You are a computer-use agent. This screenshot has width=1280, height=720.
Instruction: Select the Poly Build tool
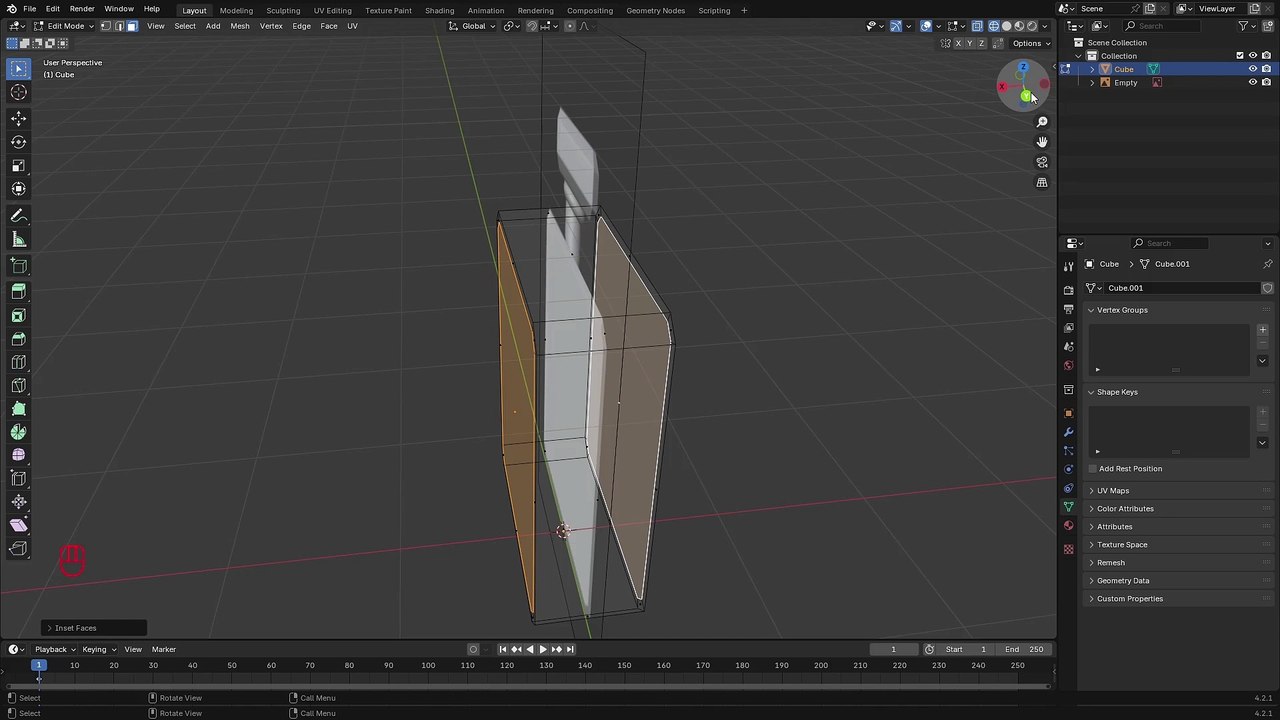[18, 408]
